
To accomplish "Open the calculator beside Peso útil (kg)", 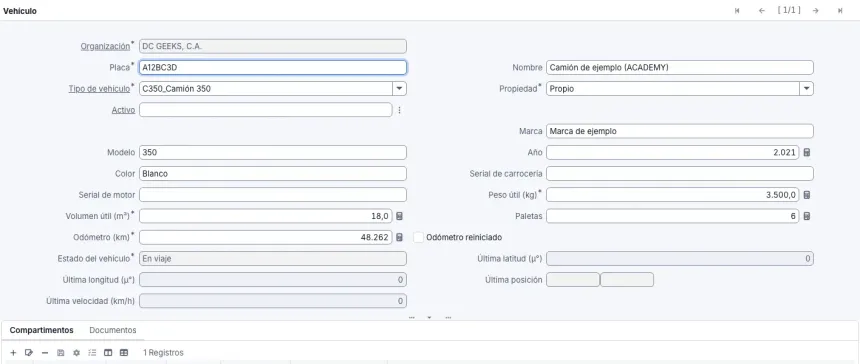I will coord(807,195).
